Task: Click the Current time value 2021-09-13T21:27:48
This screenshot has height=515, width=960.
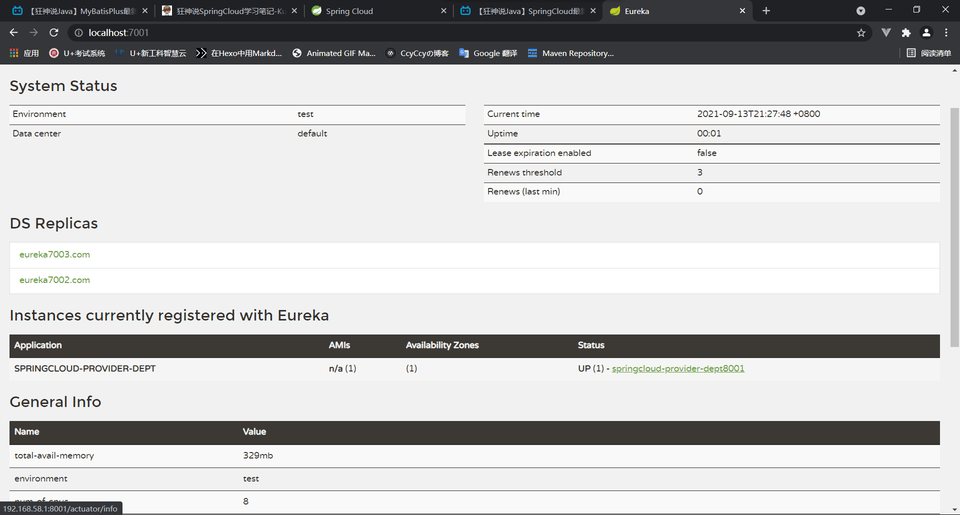Action: click(758, 114)
